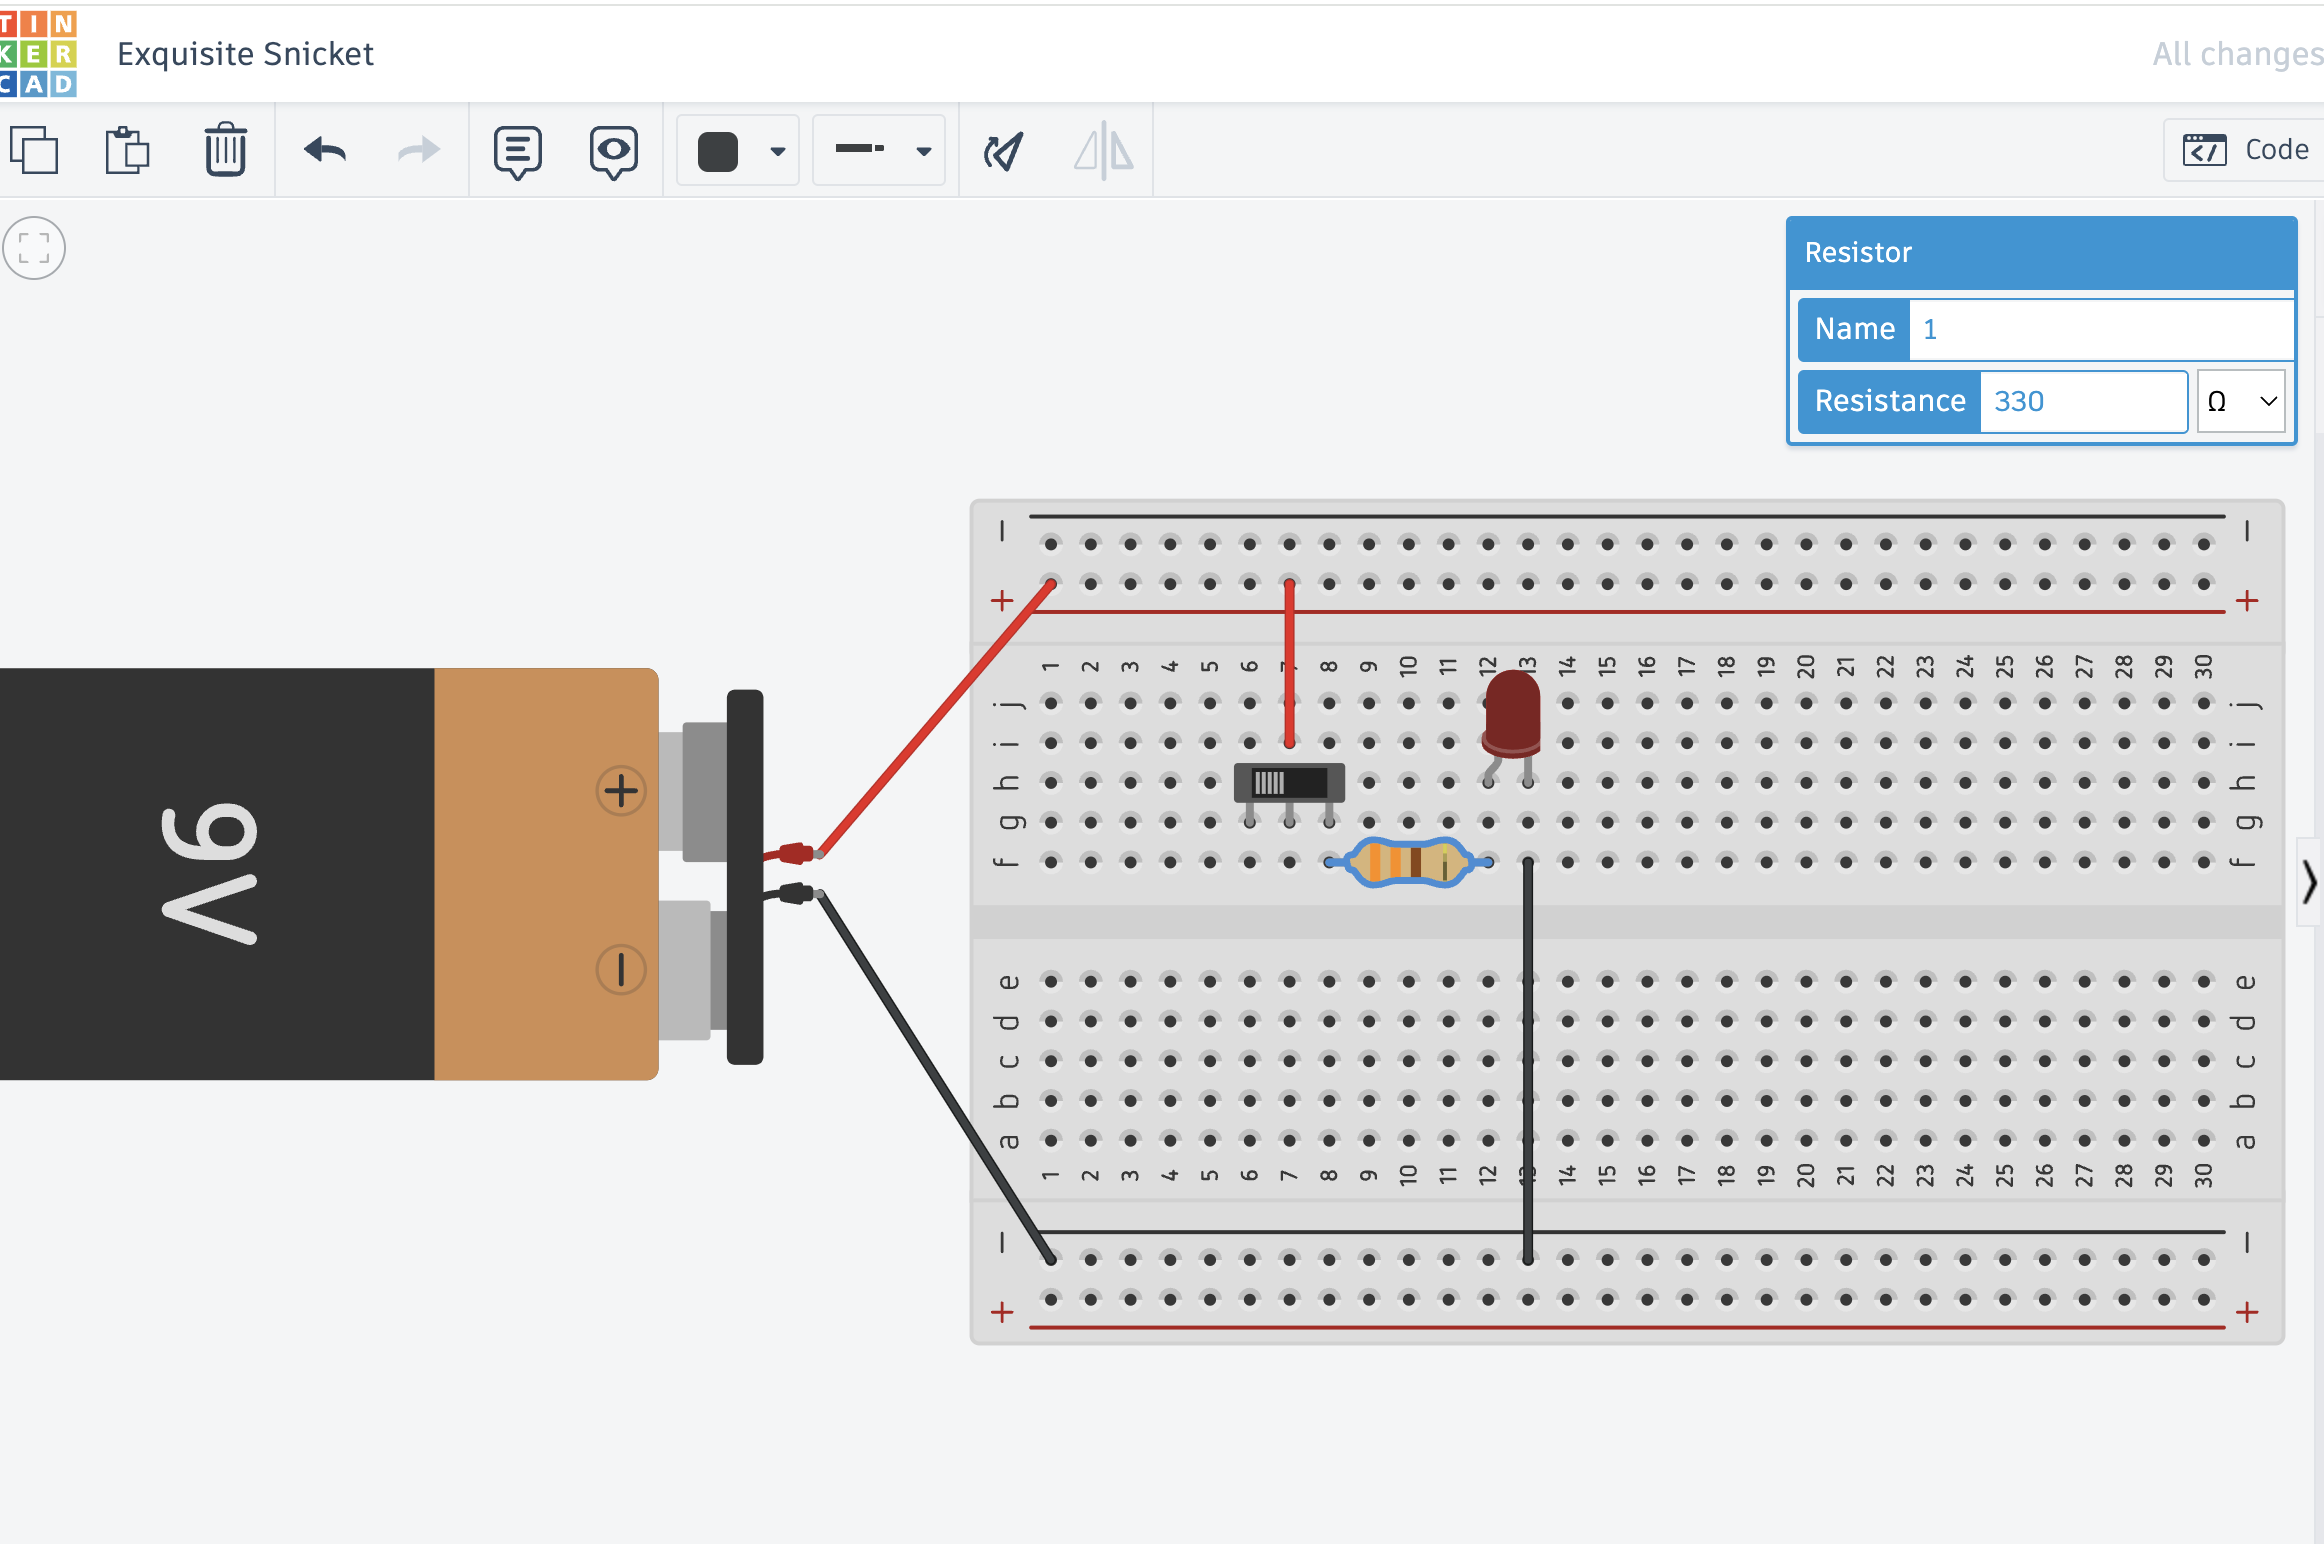Click the resistor Name field
This screenshot has width=2324, height=1544.
[x=2100, y=330]
